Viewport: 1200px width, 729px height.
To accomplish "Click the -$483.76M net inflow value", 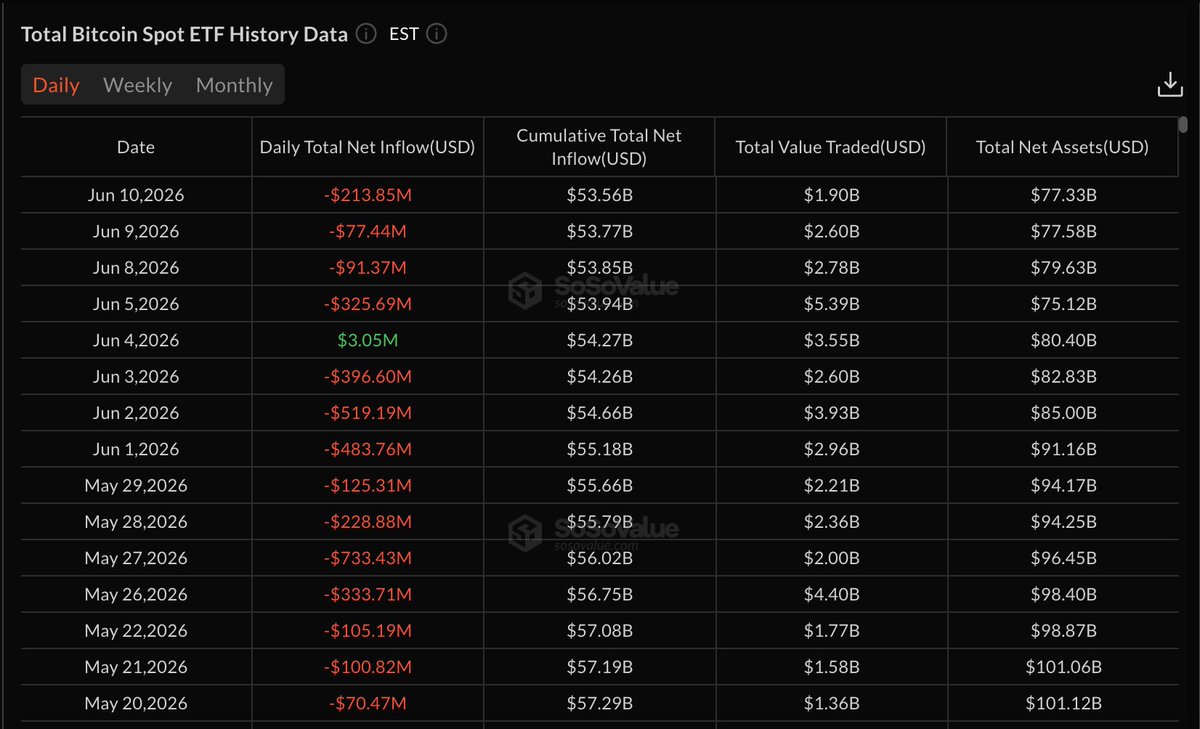I will pos(367,449).
